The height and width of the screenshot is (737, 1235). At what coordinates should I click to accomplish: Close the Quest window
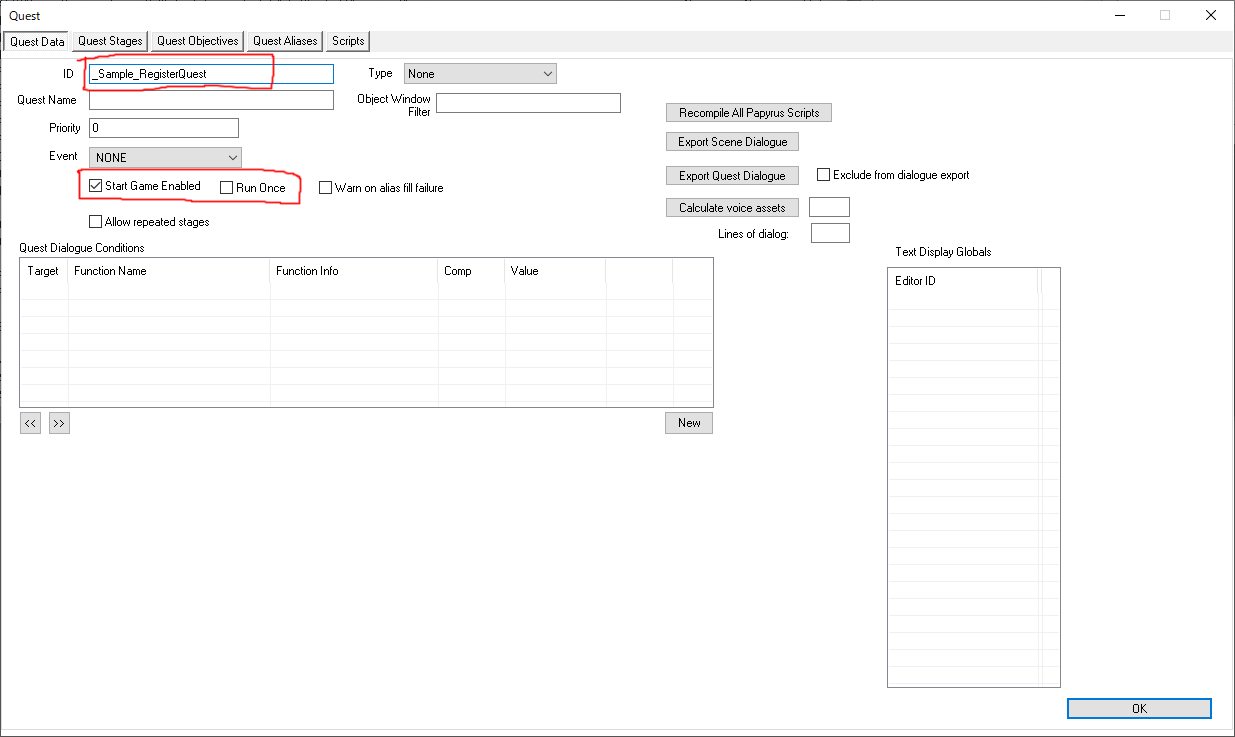1211,15
